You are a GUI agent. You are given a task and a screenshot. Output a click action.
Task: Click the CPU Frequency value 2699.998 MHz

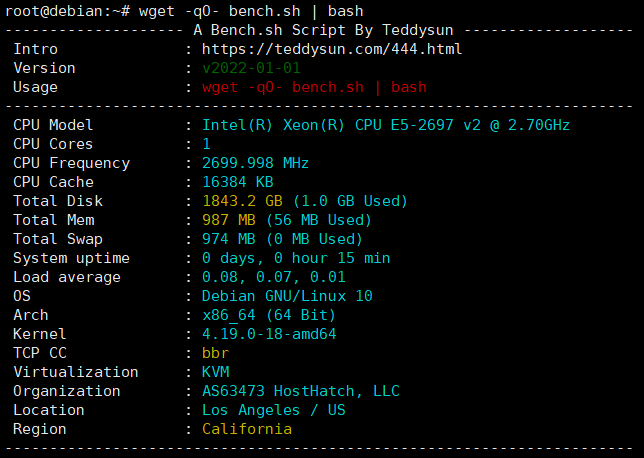(x=255, y=163)
